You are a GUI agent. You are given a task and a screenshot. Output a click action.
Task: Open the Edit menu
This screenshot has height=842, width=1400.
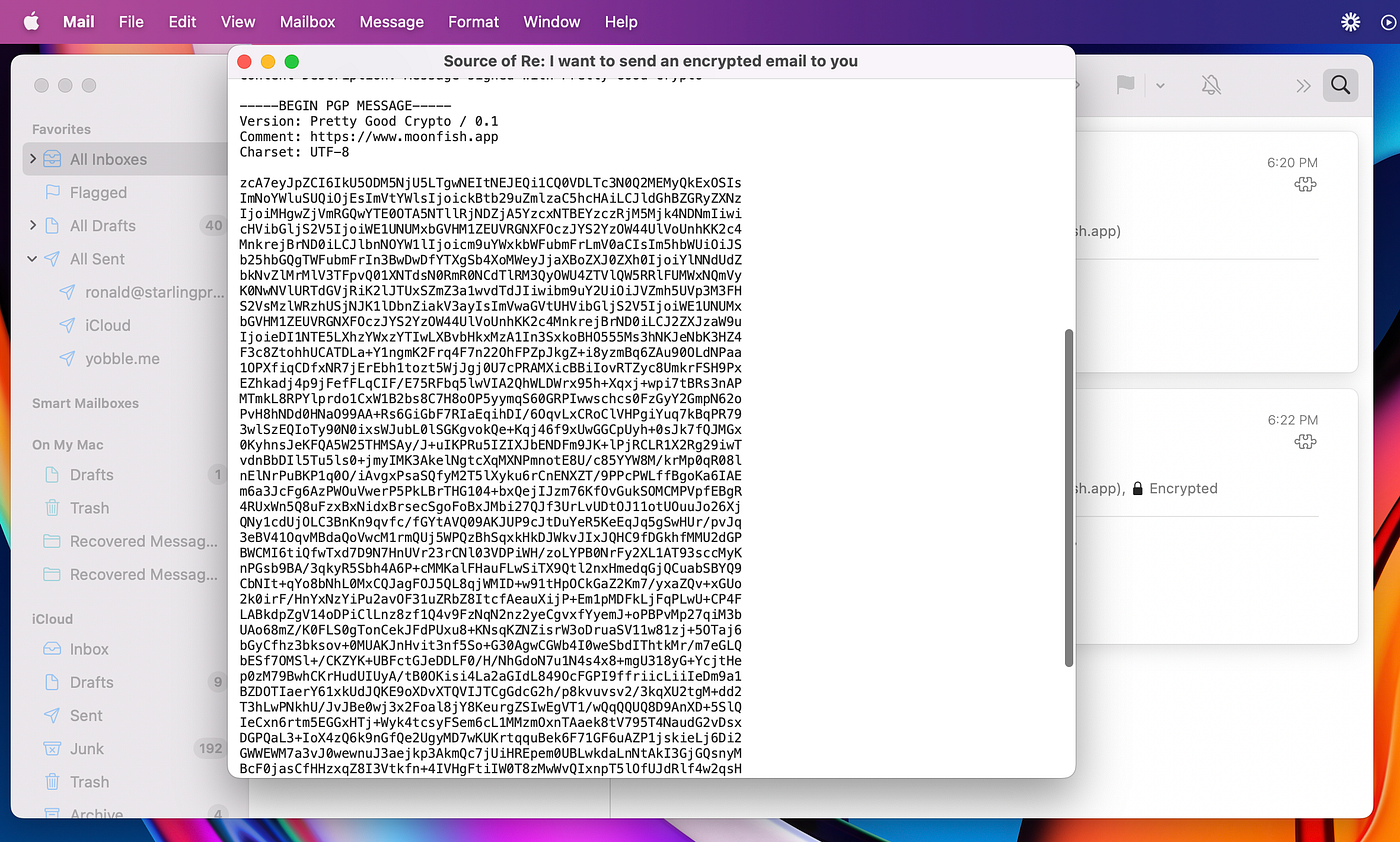(182, 21)
